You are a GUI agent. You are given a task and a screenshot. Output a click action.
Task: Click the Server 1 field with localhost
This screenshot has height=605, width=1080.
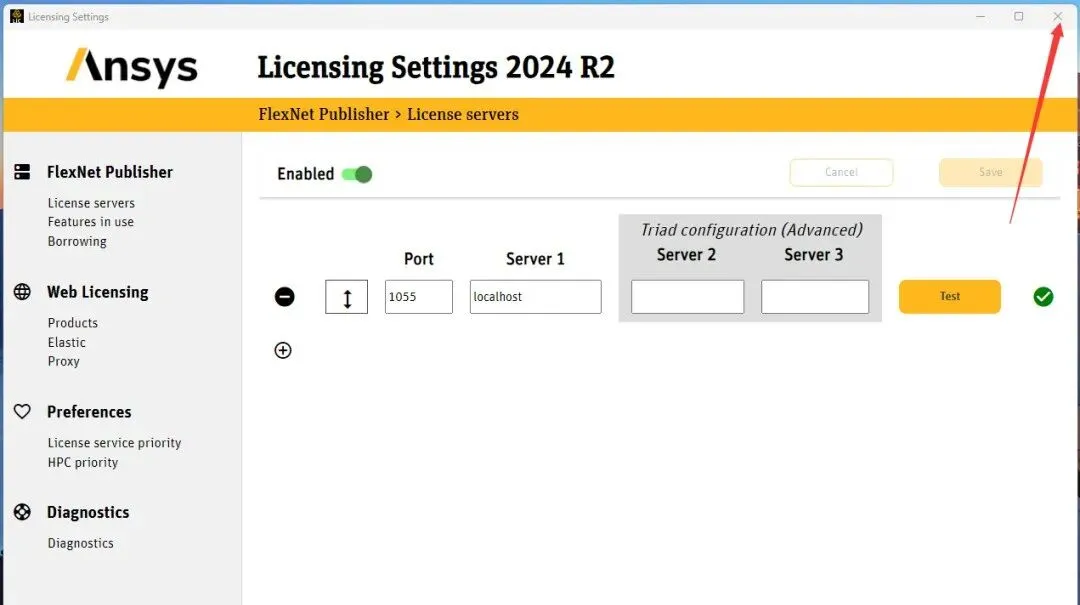[x=535, y=297]
